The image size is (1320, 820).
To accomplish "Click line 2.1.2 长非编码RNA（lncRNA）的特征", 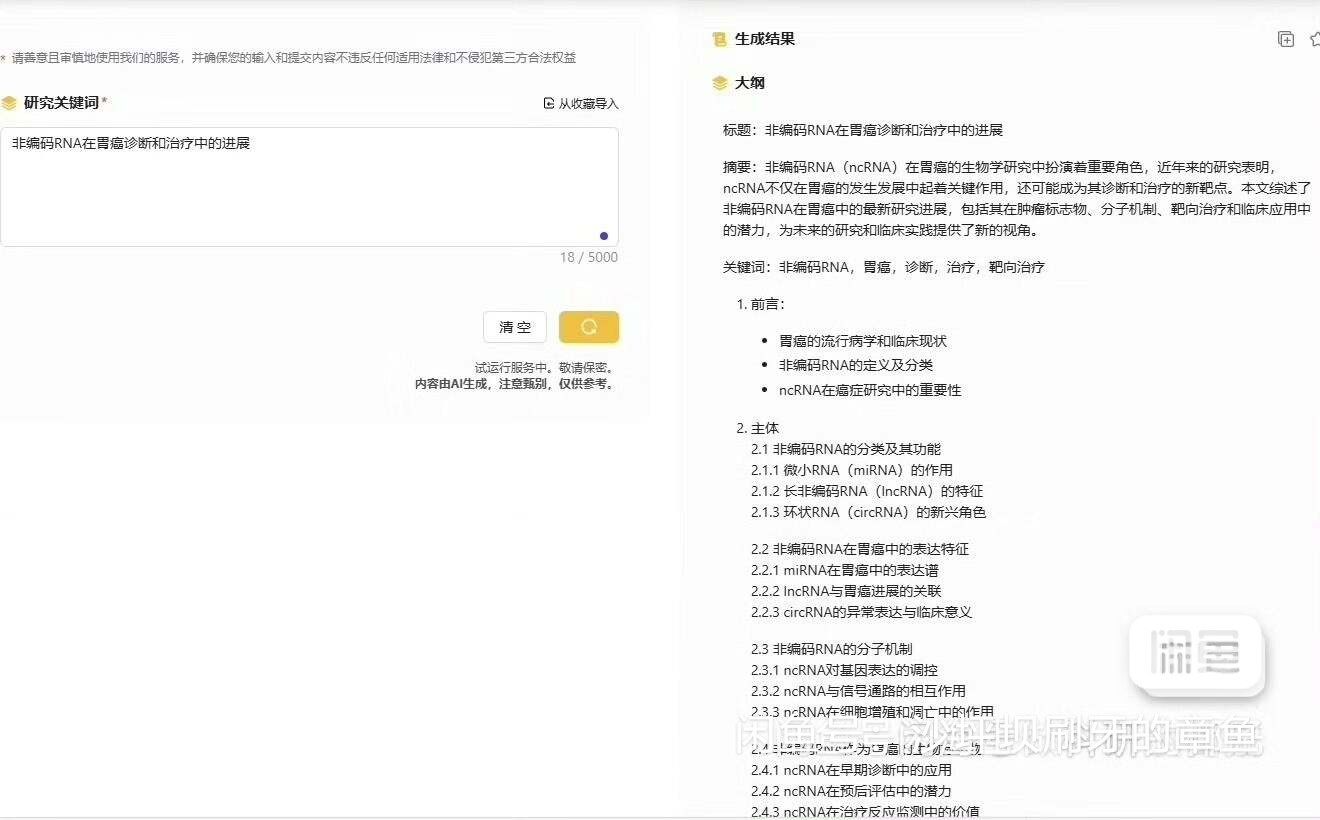I will coord(867,491).
